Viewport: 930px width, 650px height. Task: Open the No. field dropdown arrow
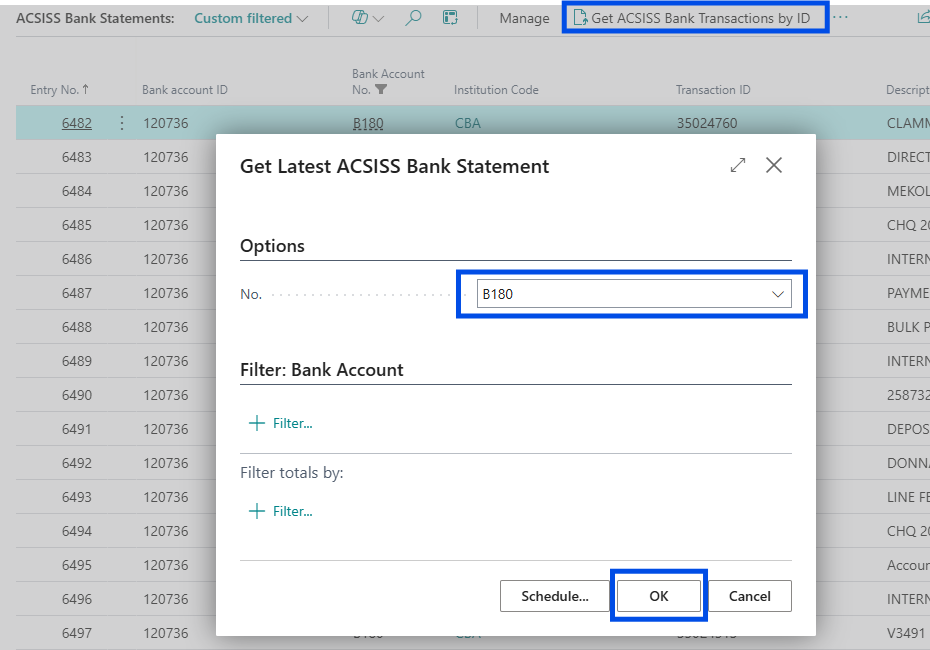[x=777, y=294]
